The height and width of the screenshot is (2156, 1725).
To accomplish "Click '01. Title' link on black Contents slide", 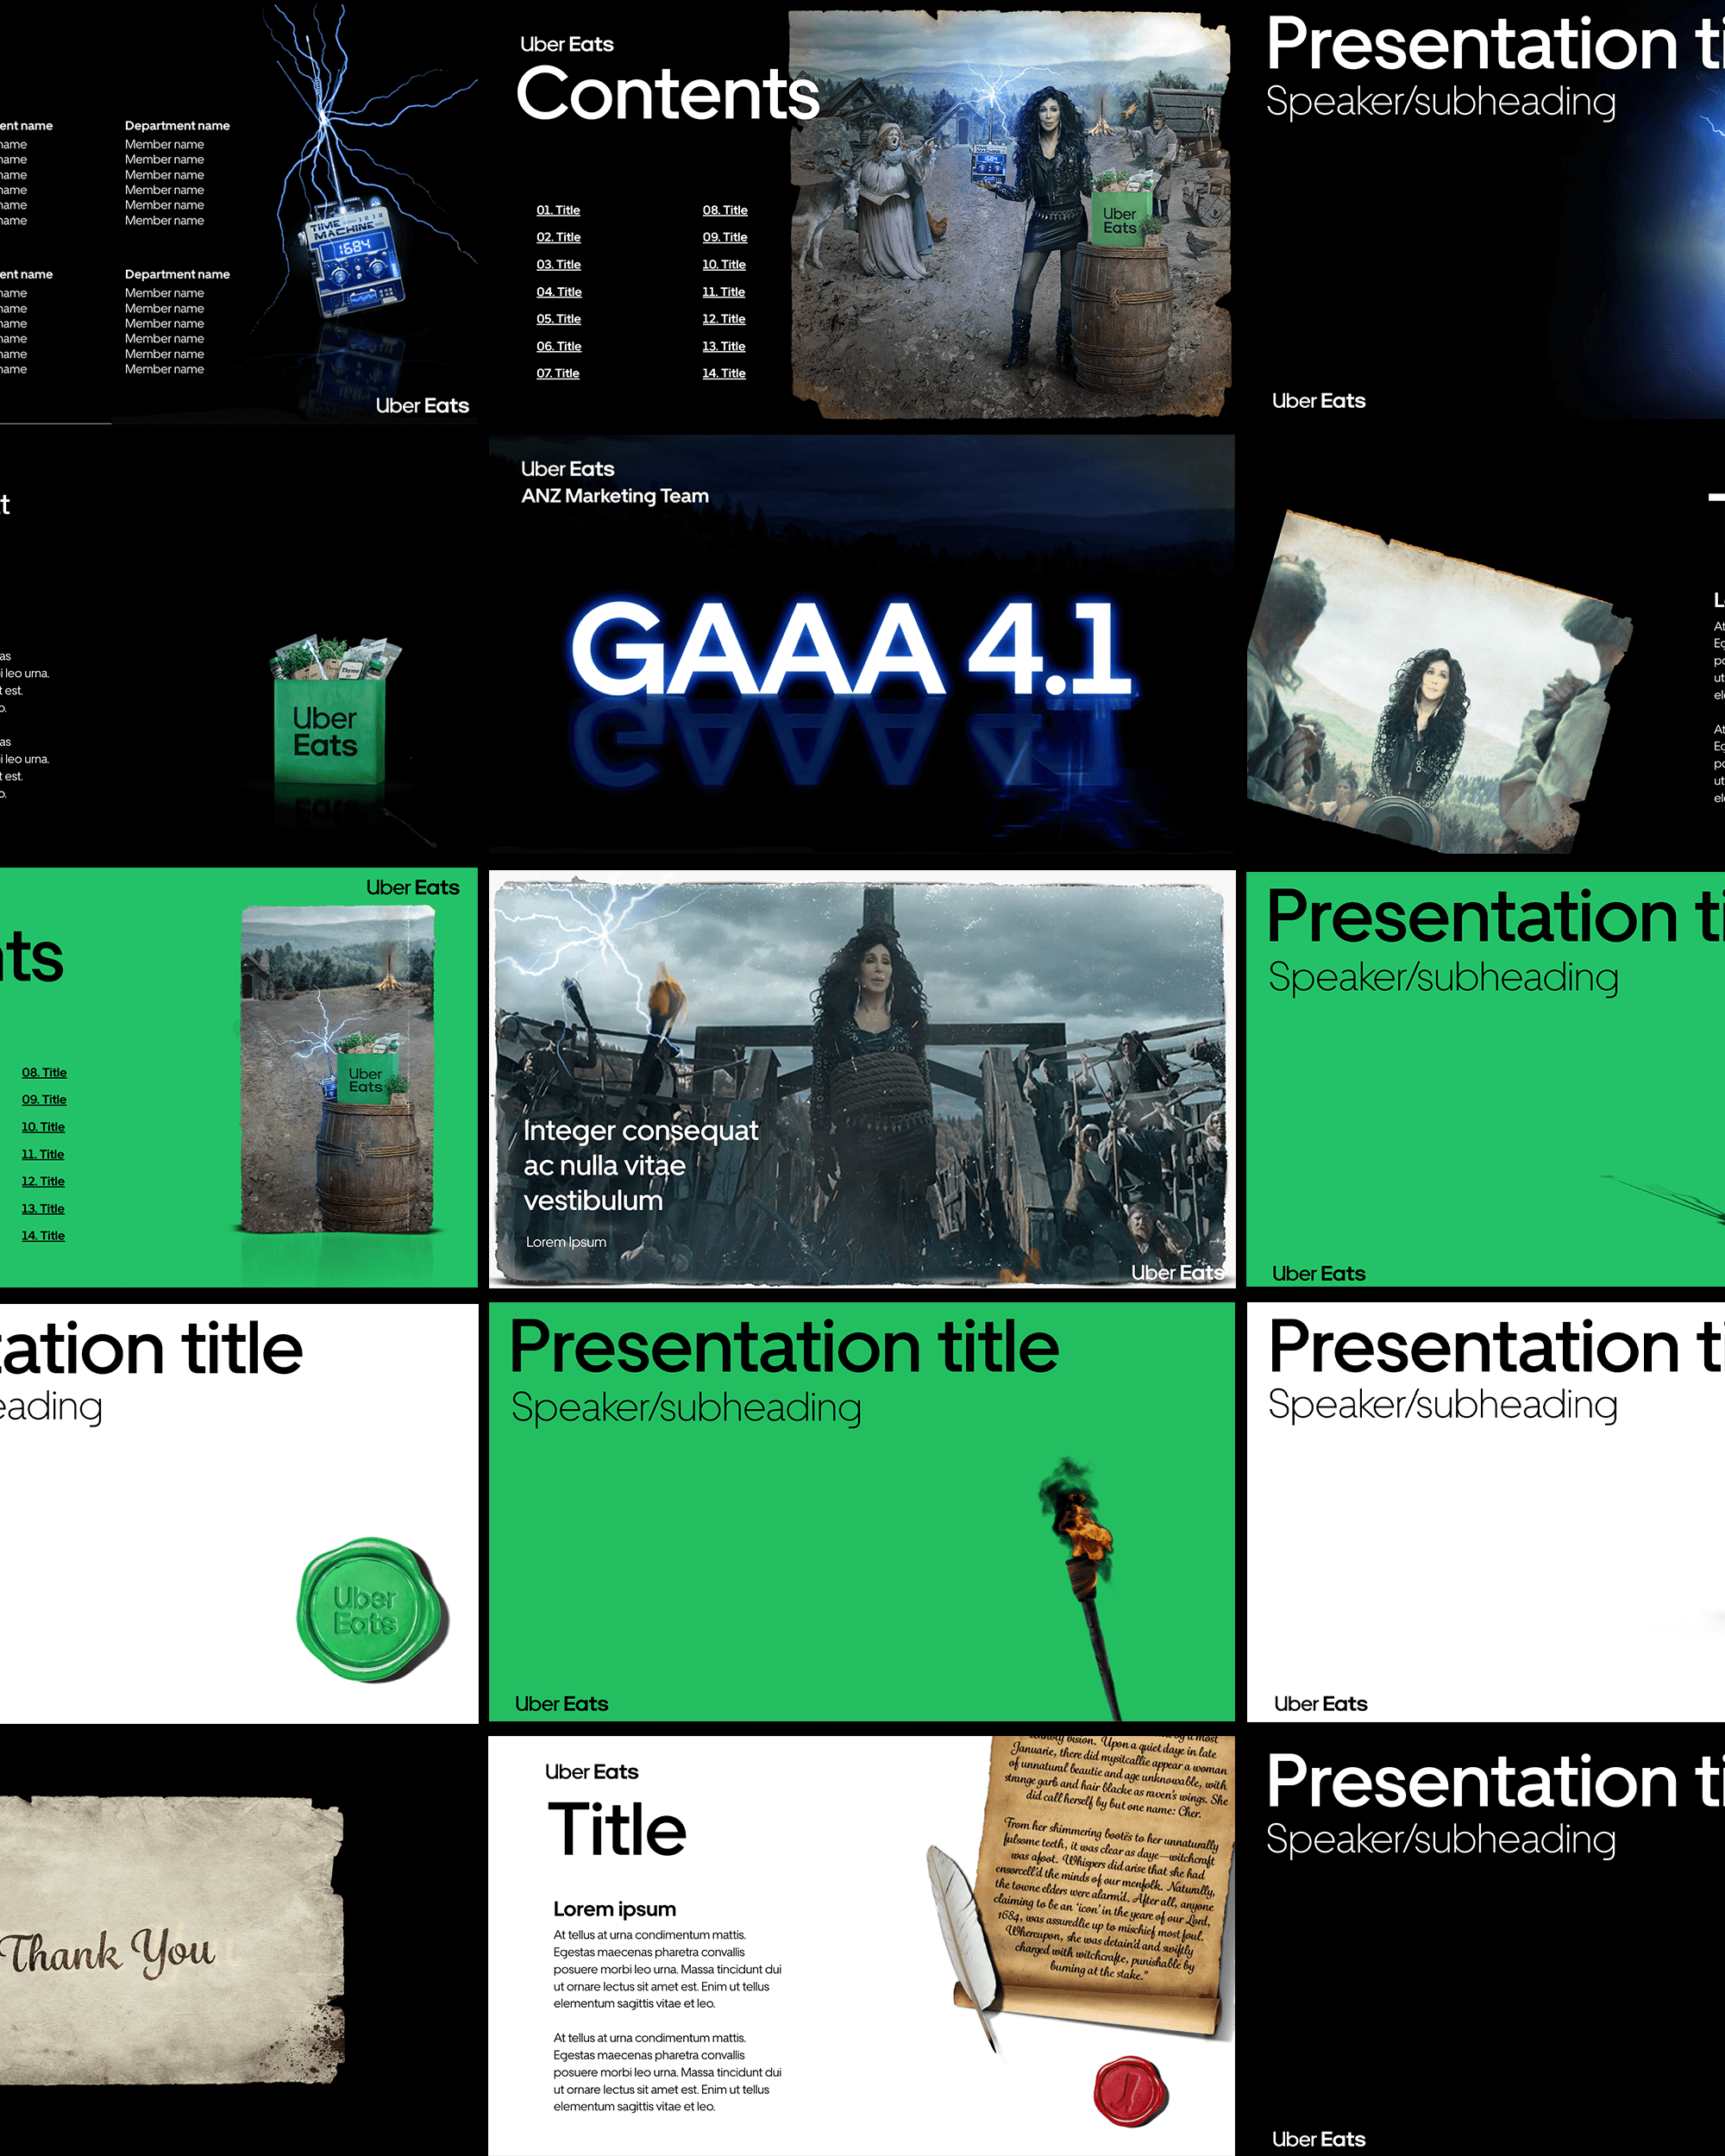I will tap(558, 210).
